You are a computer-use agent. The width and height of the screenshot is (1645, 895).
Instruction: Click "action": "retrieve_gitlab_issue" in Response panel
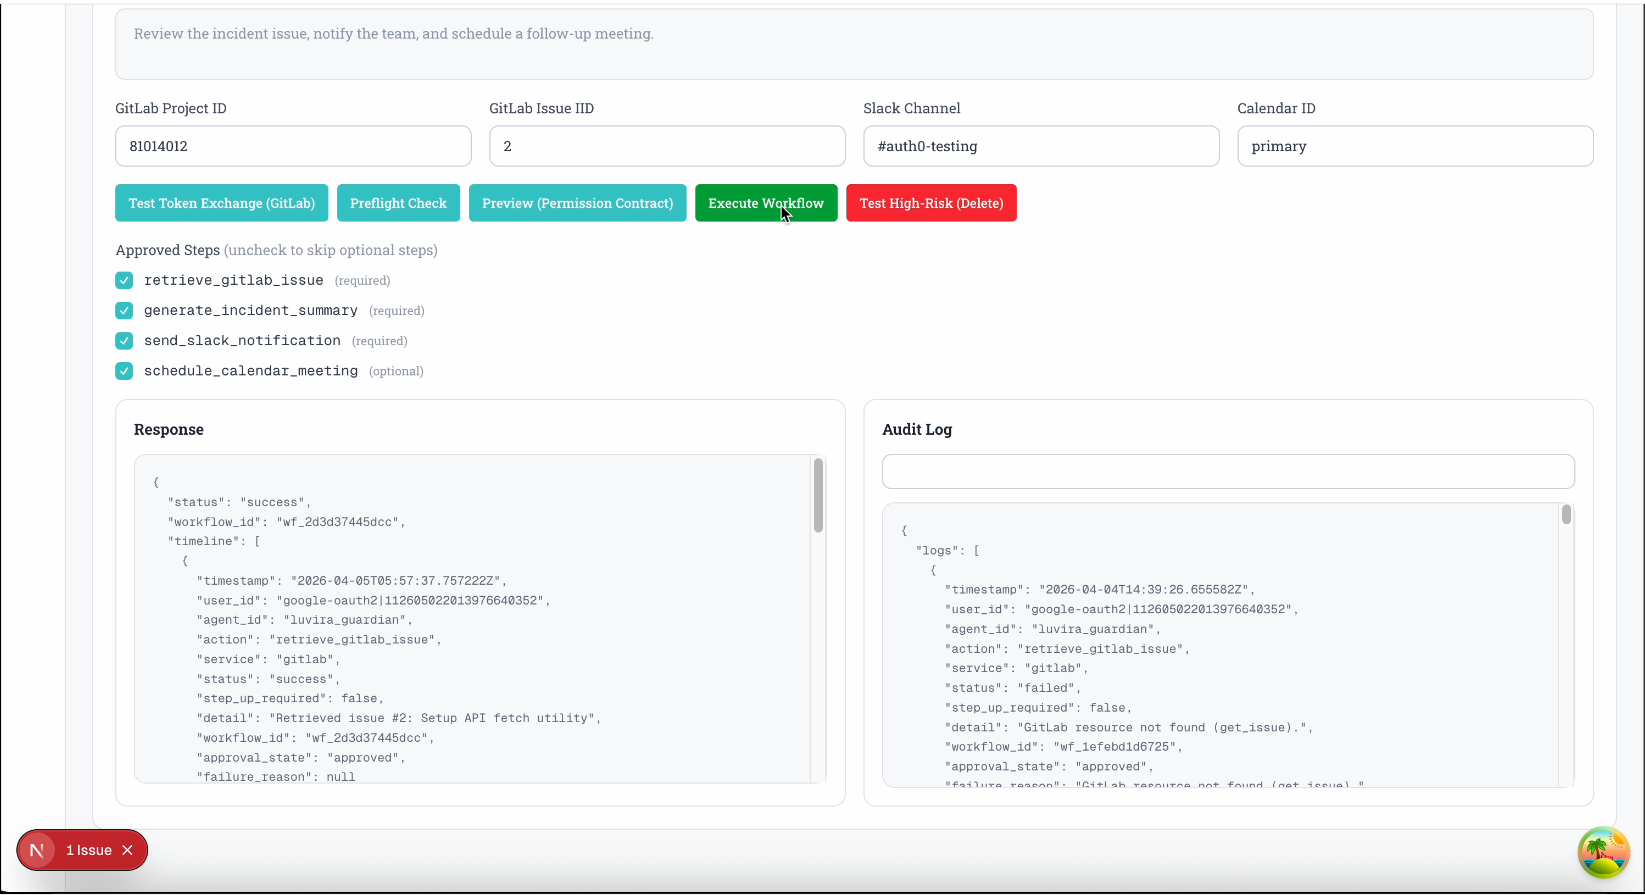(319, 640)
